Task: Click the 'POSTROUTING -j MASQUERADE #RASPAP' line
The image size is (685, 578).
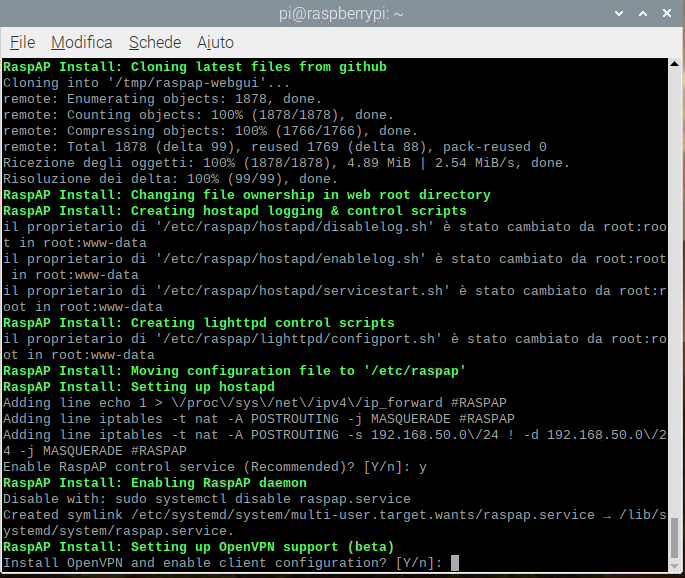Action: tap(259, 419)
